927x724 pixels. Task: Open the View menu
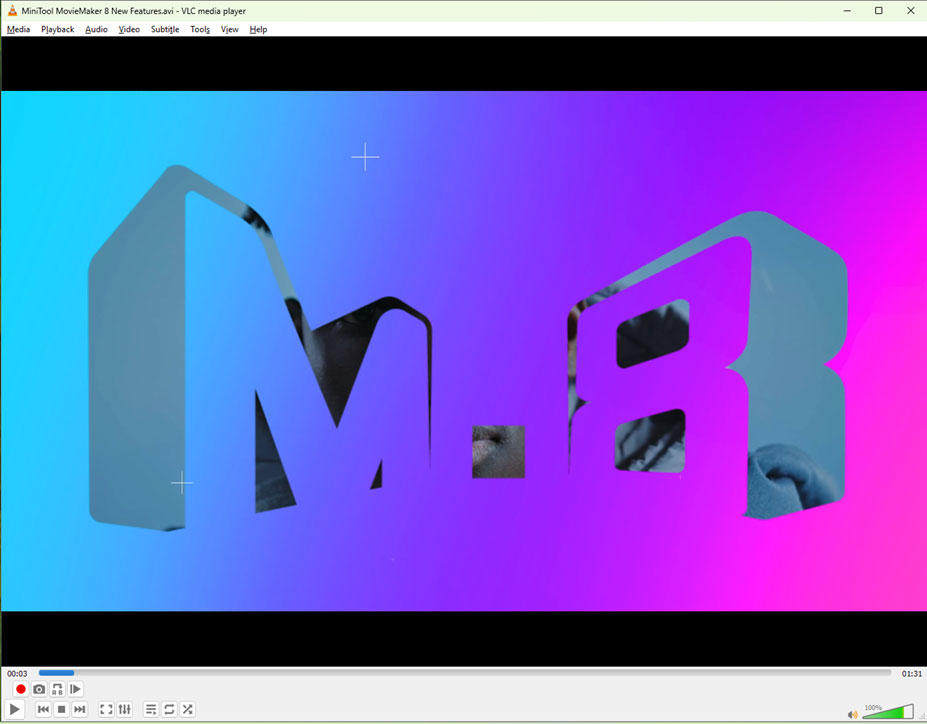tap(229, 29)
